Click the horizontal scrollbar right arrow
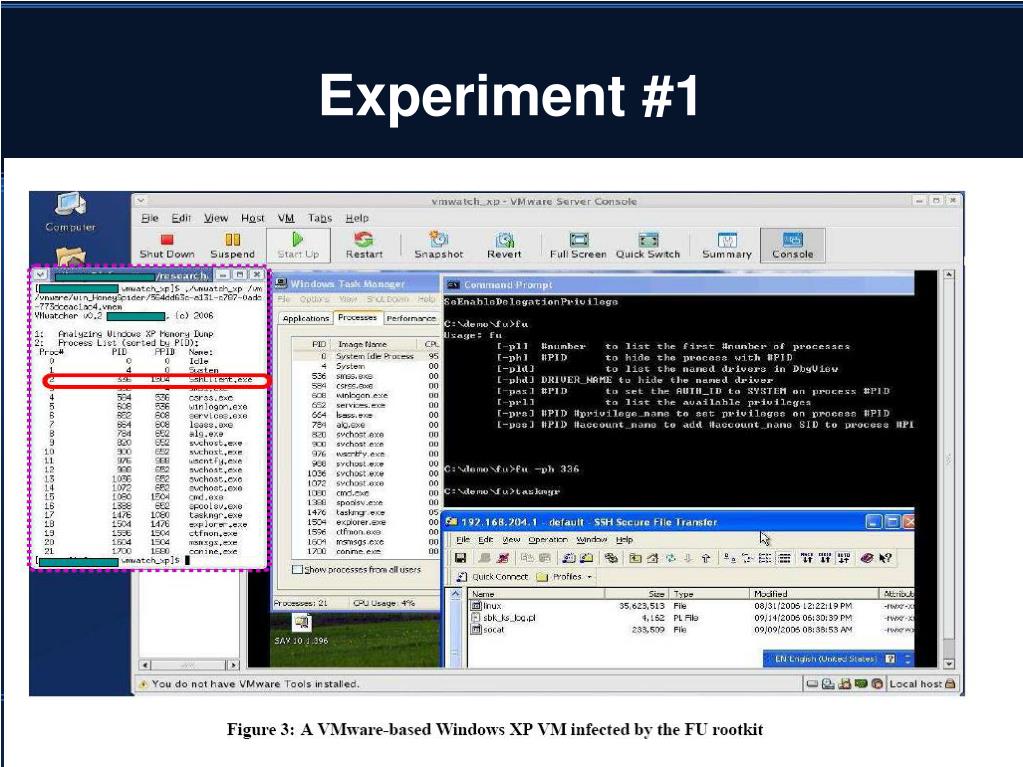The width and height of the screenshot is (1023, 767). [x=232, y=665]
